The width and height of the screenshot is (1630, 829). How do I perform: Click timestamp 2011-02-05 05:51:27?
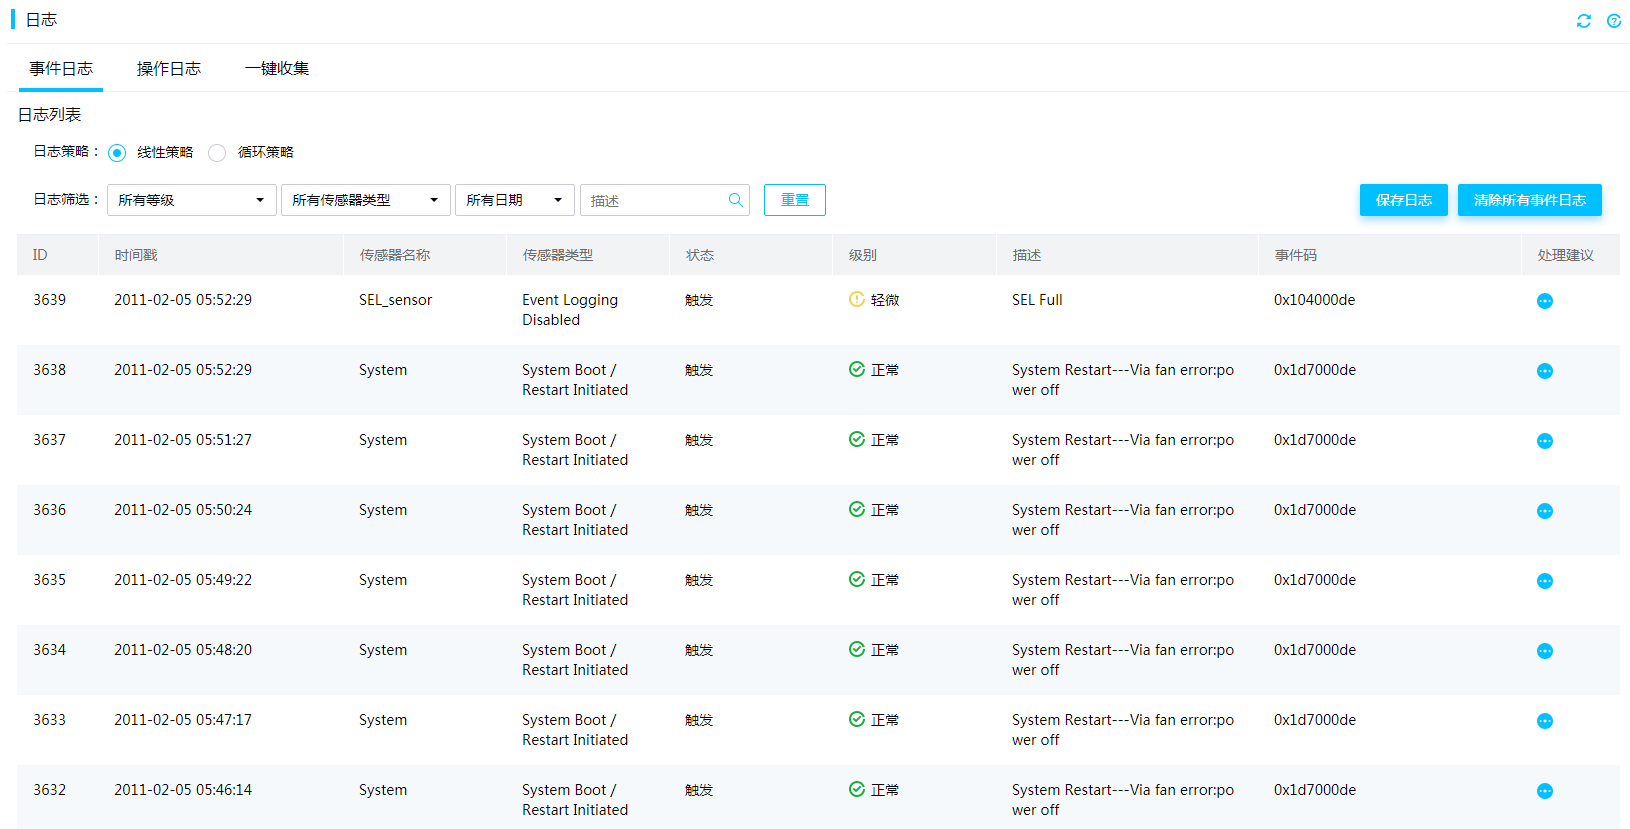(183, 440)
